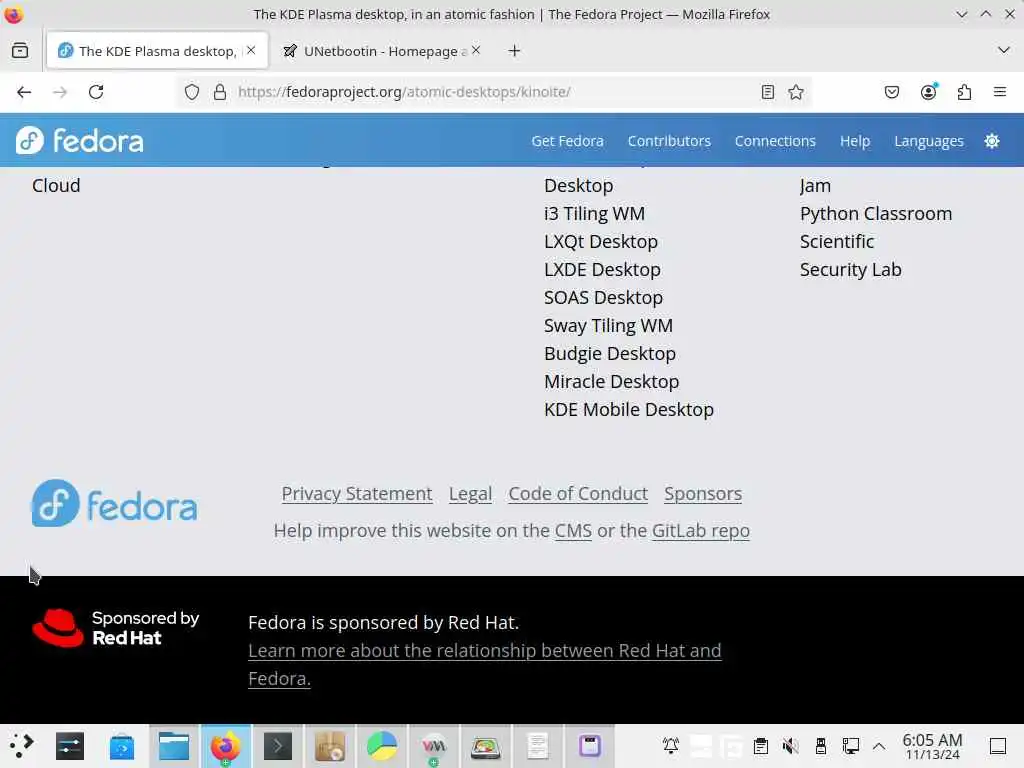Expand hidden system tray icons arrow
Screen dimensions: 1024x768
879,746
